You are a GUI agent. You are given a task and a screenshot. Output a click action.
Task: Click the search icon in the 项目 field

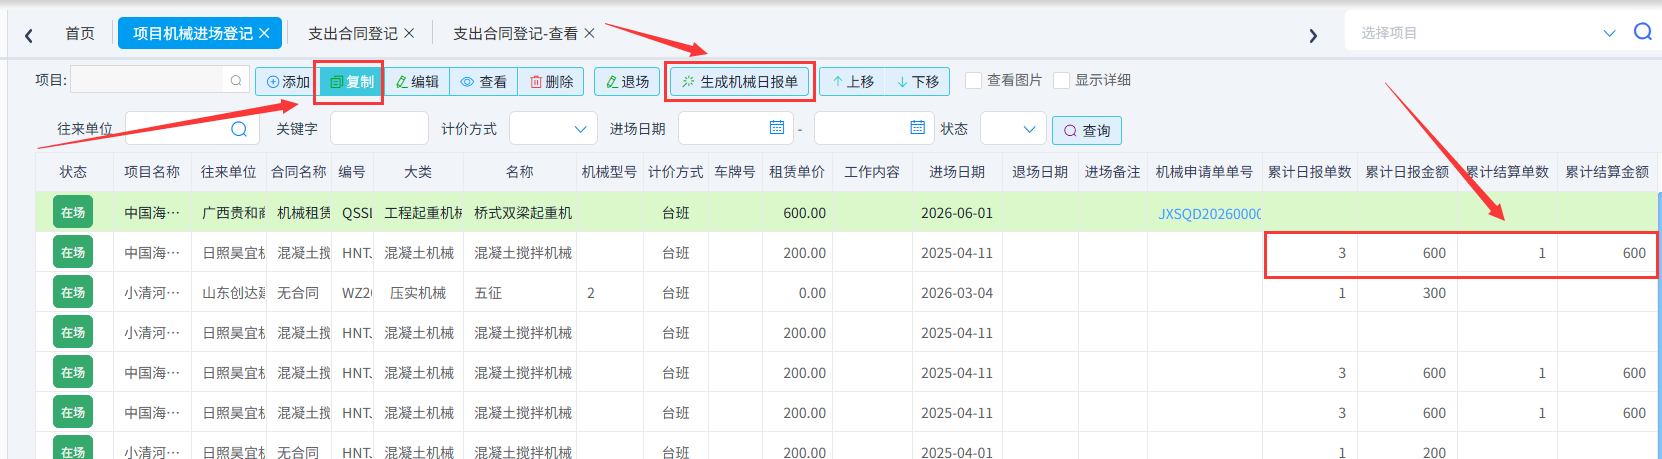coord(236,80)
